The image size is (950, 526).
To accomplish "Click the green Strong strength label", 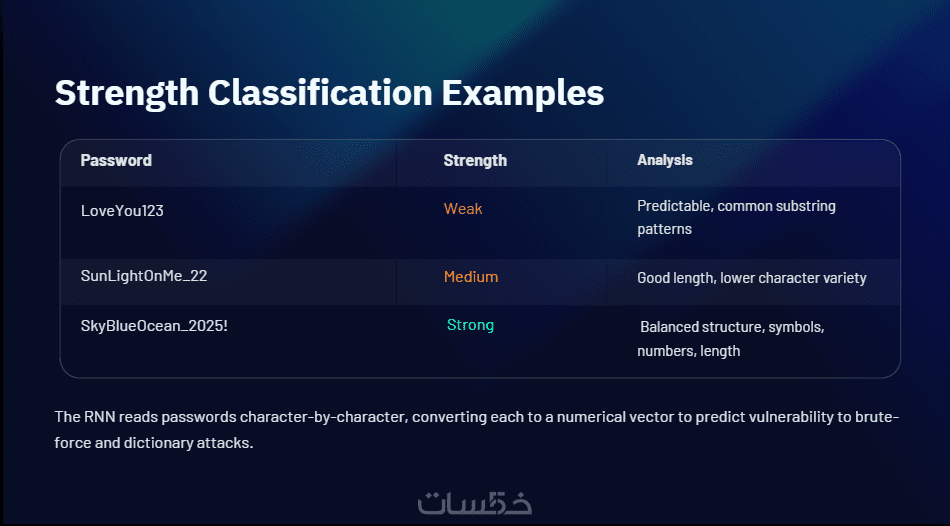I will [x=470, y=325].
